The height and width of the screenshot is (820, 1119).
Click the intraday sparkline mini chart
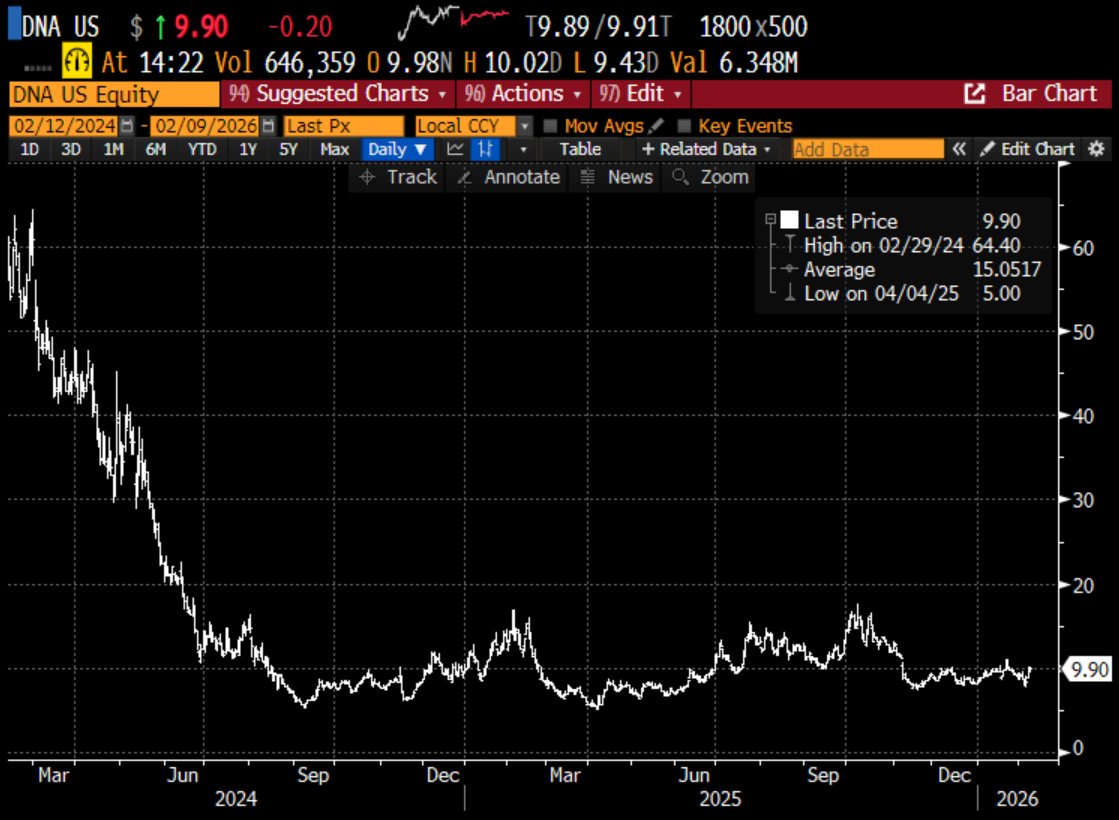point(454,21)
